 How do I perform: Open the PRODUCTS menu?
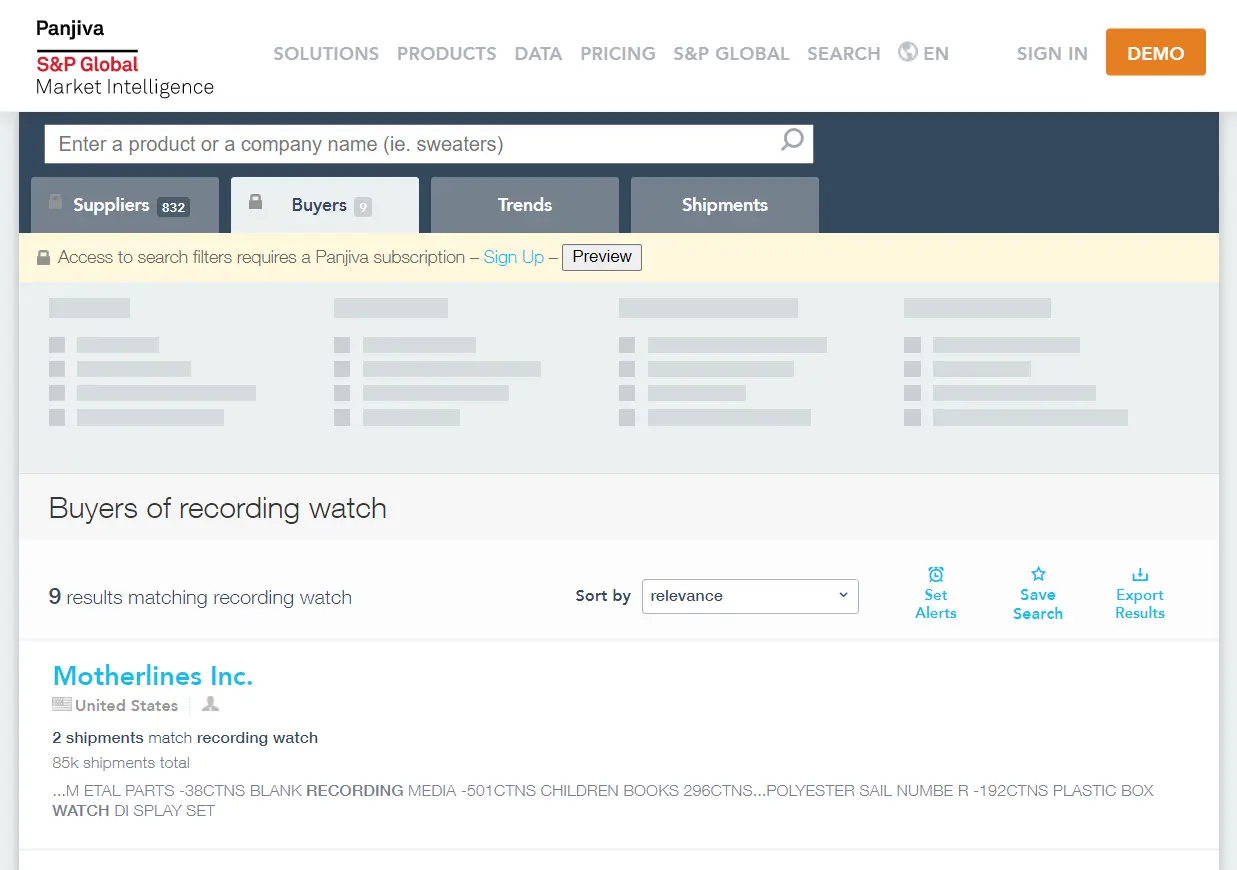(446, 53)
